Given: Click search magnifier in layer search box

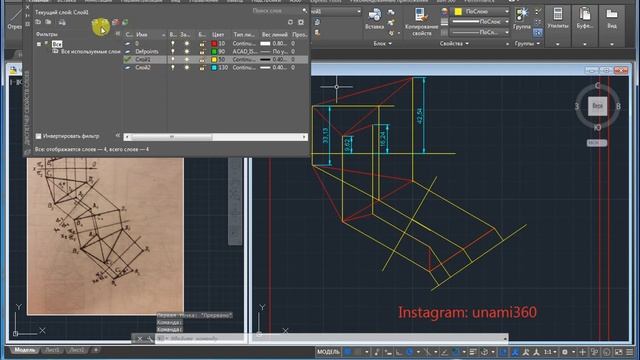Looking at the screenshot, I should coord(304,11).
